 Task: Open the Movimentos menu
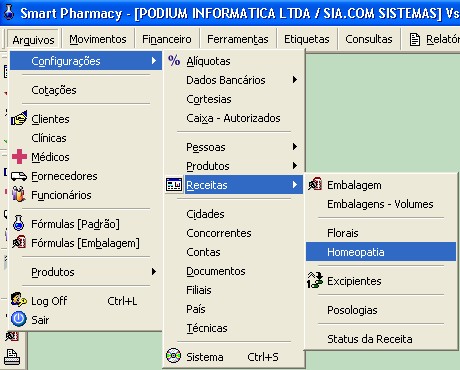click(98, 39)
